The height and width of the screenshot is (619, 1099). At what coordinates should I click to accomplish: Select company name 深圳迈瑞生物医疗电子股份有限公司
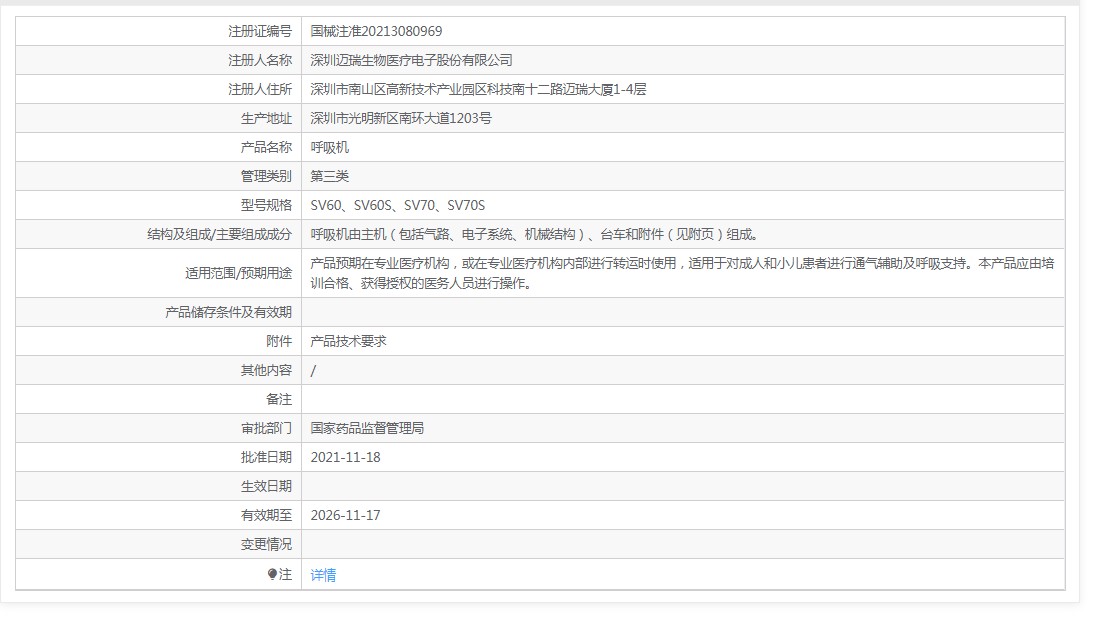tap(411, 60)
